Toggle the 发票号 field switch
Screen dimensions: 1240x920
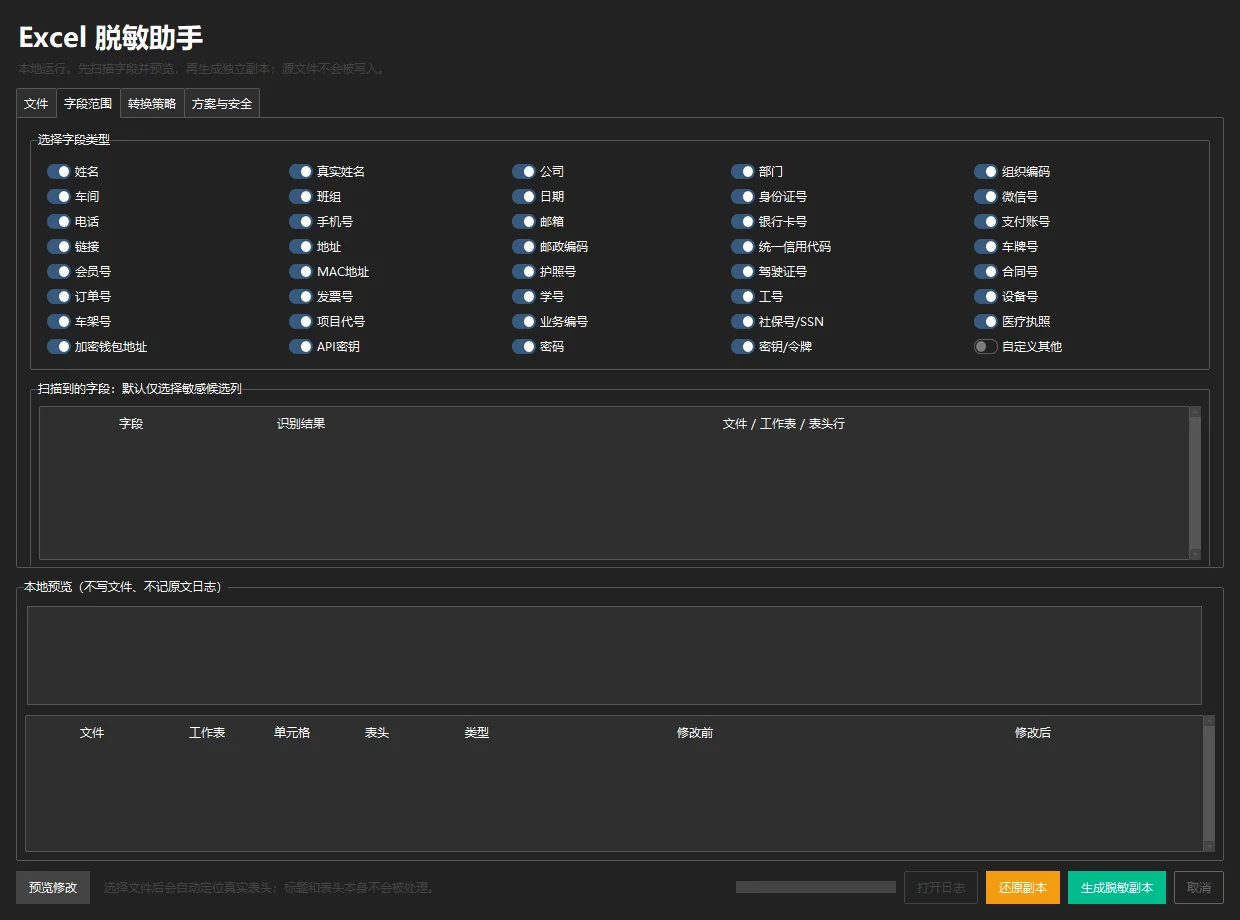point(301,297)
